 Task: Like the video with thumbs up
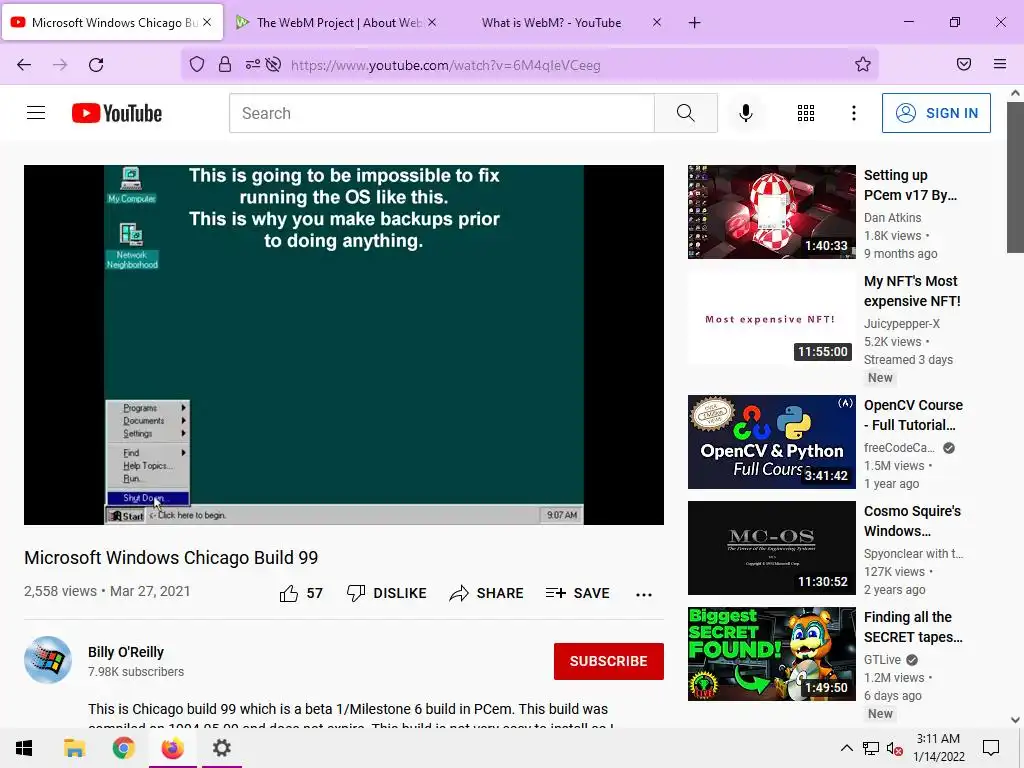pos(301,593)
